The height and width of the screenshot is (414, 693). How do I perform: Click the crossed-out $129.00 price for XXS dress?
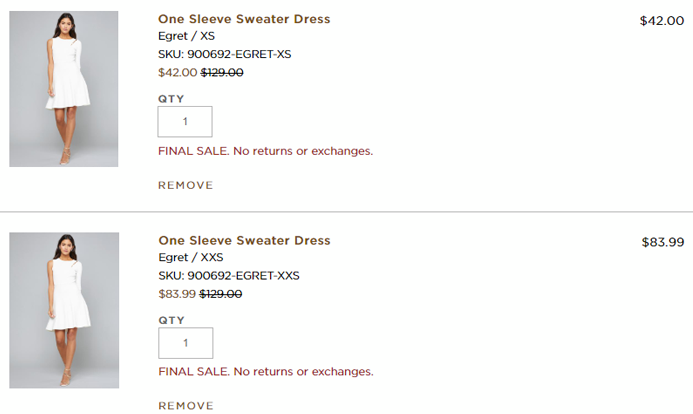point(222,294)
